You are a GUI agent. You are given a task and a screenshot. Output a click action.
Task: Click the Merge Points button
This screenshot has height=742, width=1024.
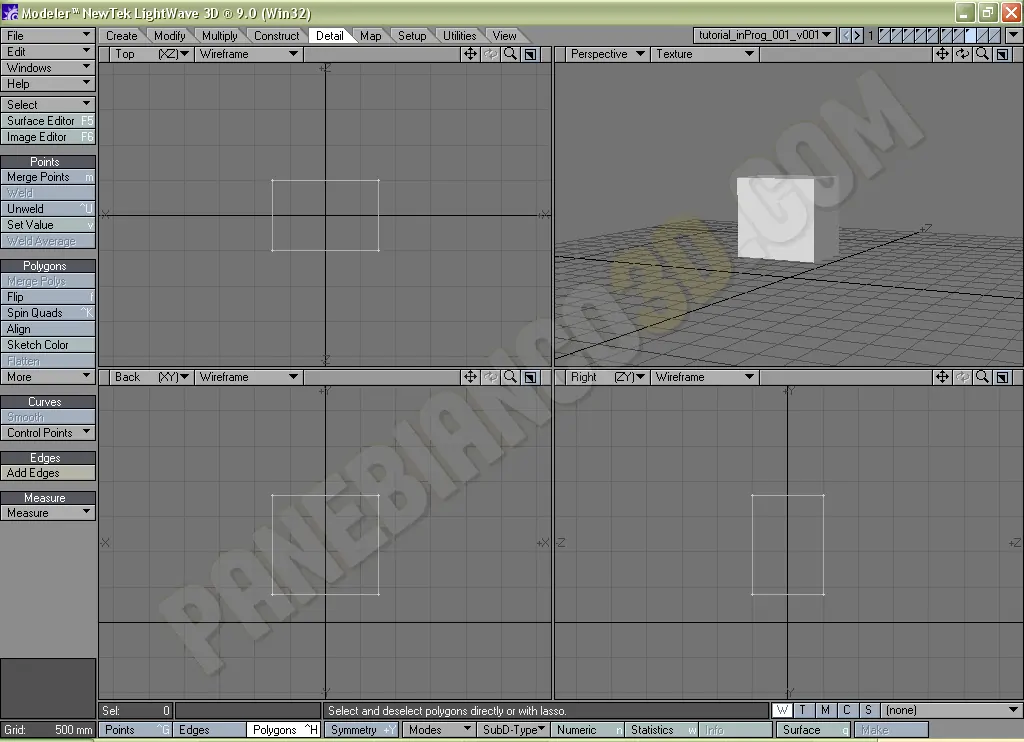point(48,177)
